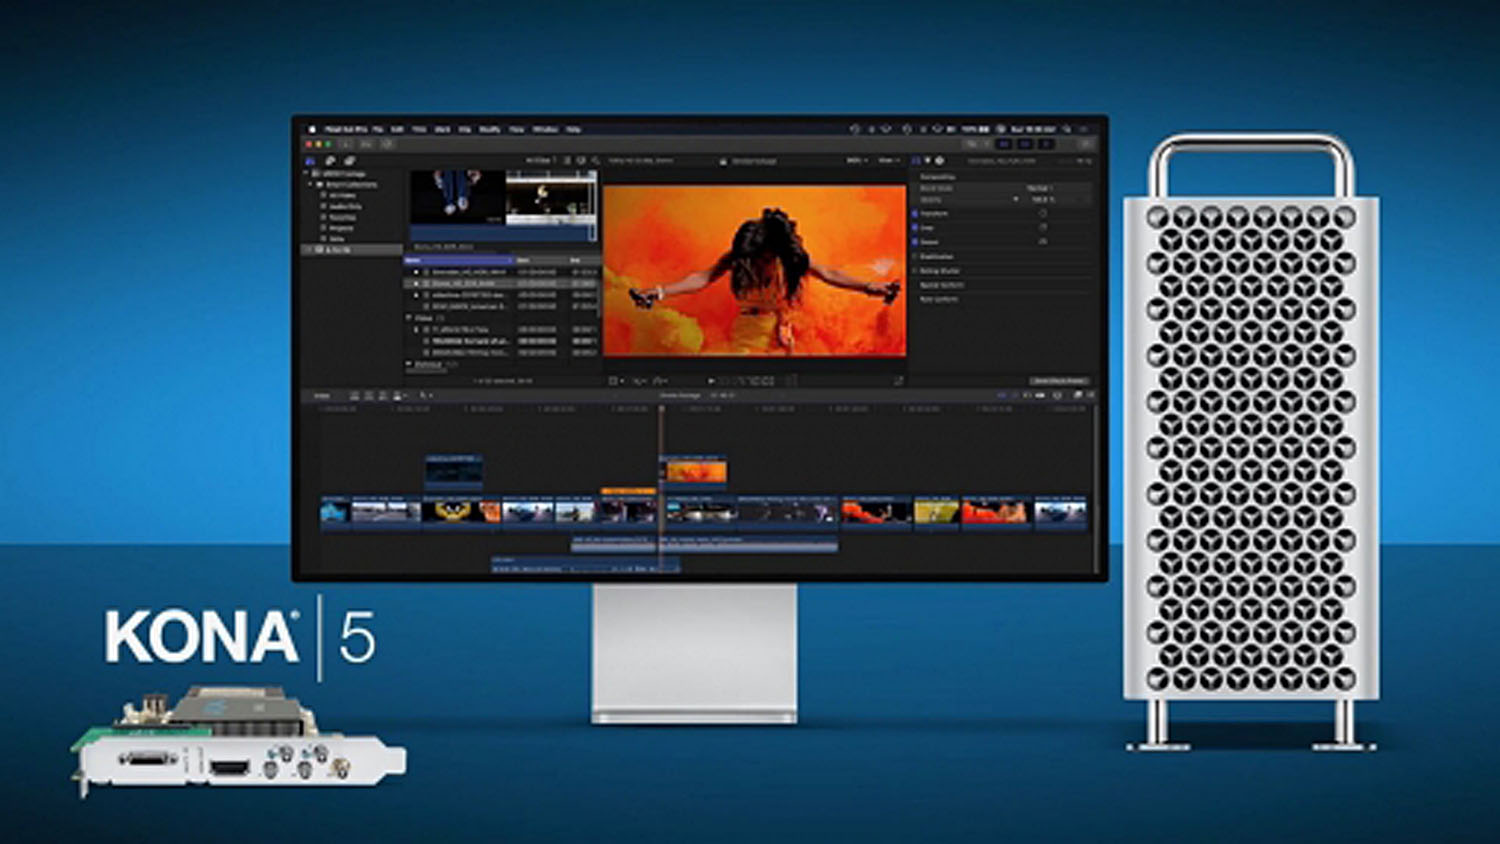Open the Modify menu
Viewport: 1500px width, 844px height.
pyautogui.click(x=490, y=129)
